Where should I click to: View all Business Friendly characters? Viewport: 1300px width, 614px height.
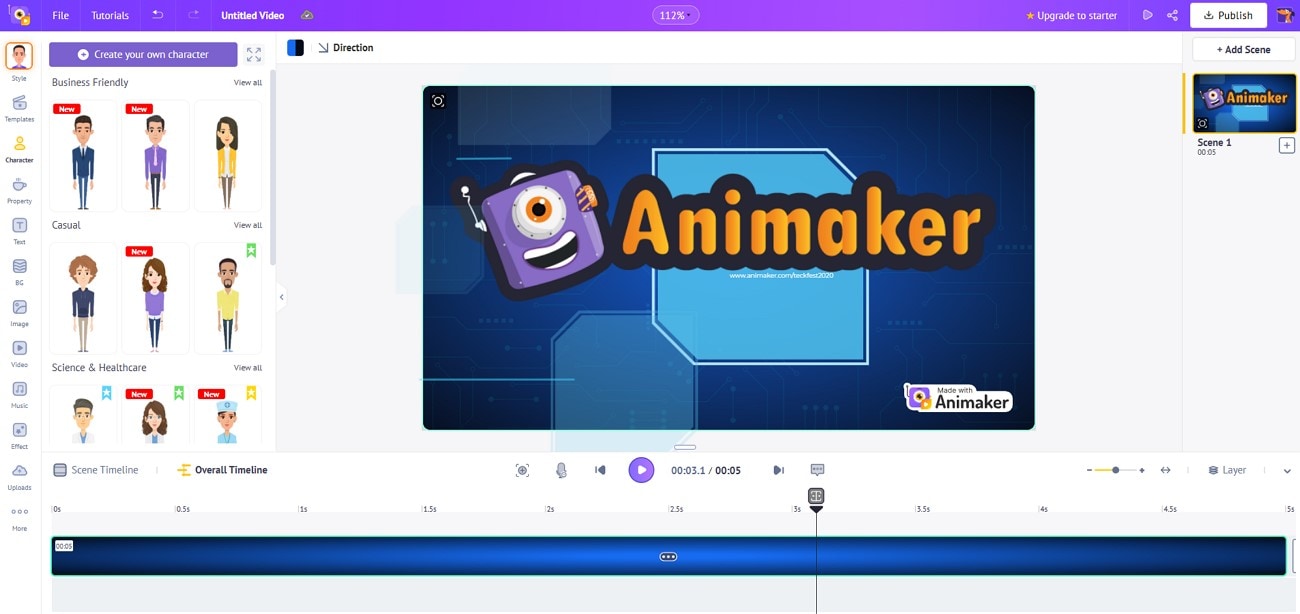point(248,83)
